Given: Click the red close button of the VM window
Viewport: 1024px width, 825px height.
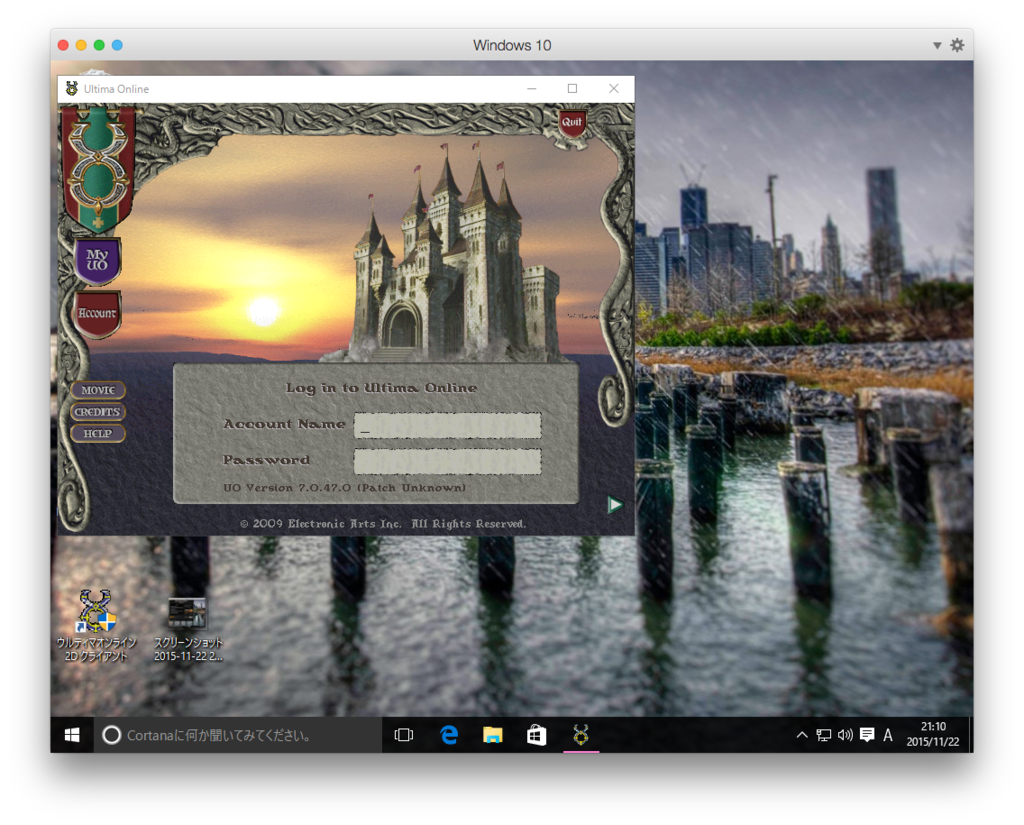Looking at the screenshot, I should 63,45.
